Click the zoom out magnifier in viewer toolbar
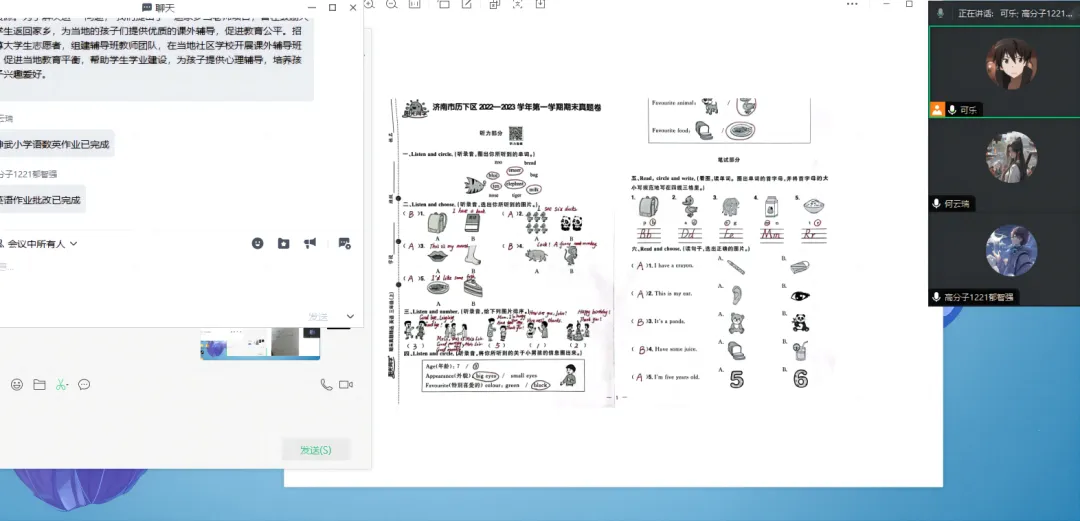The width and height of the screenshot is (1080, 521). tap(392, 4)
